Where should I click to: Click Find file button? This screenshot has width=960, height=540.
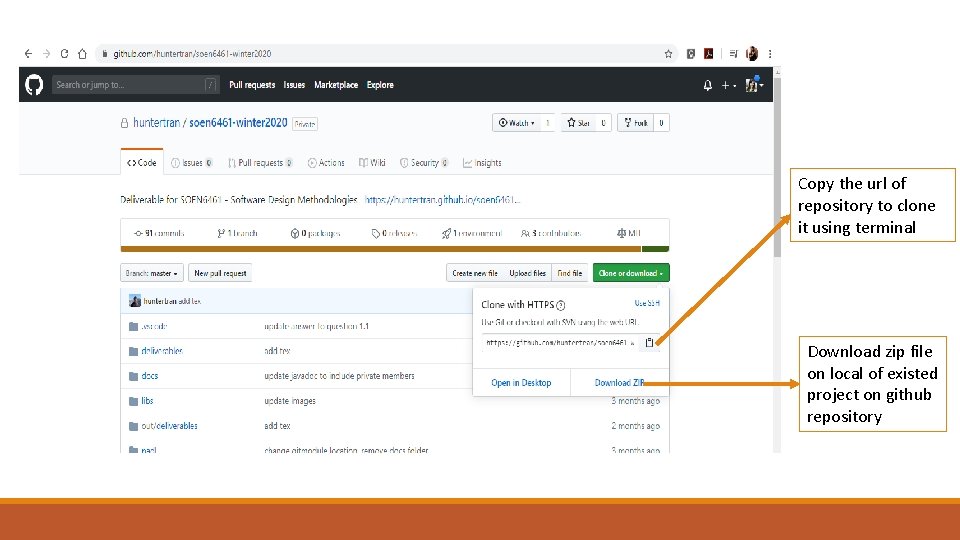(569, 273)
